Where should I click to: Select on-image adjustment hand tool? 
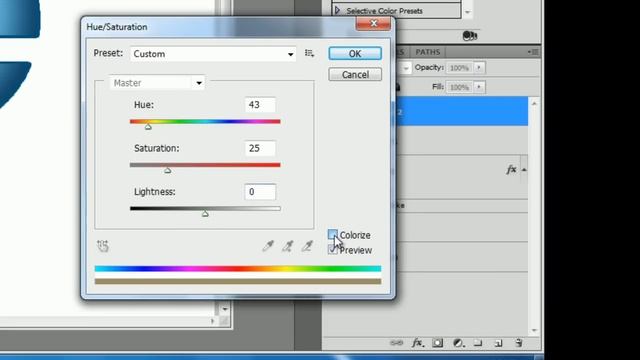click(103, 246)
